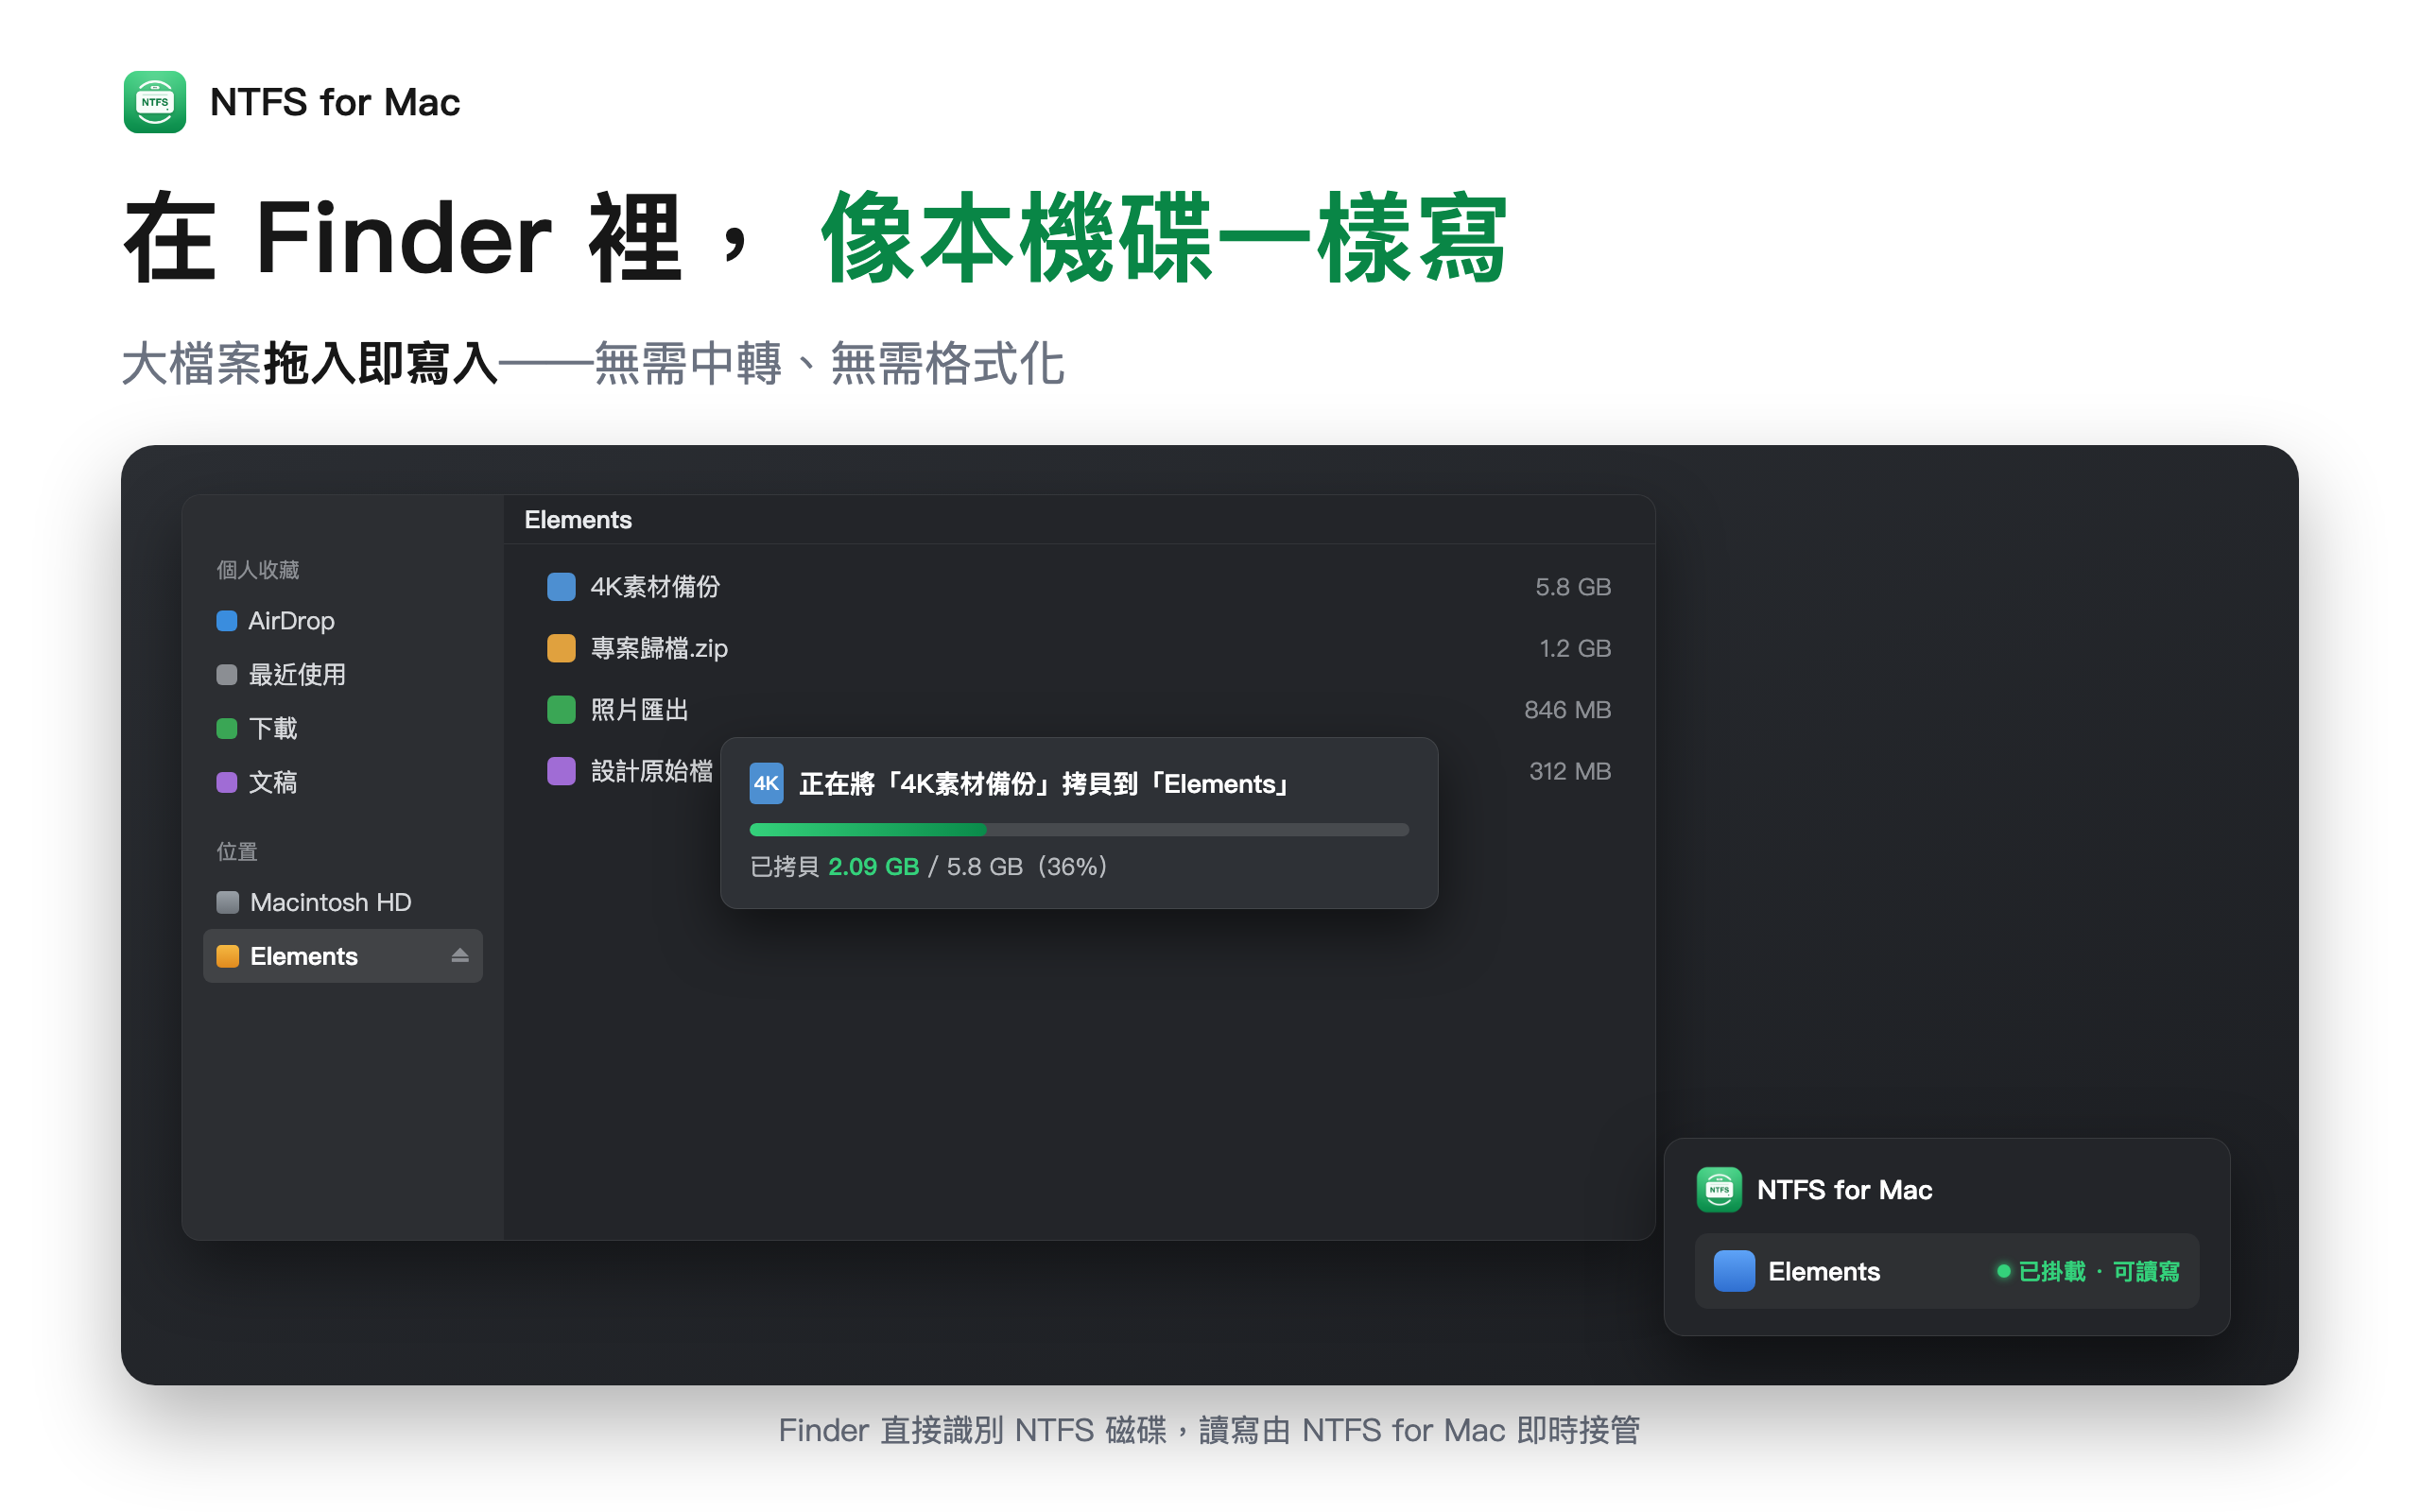Click the Macintosh HD disk icon

pyautogui.click(x=228, y=902)
